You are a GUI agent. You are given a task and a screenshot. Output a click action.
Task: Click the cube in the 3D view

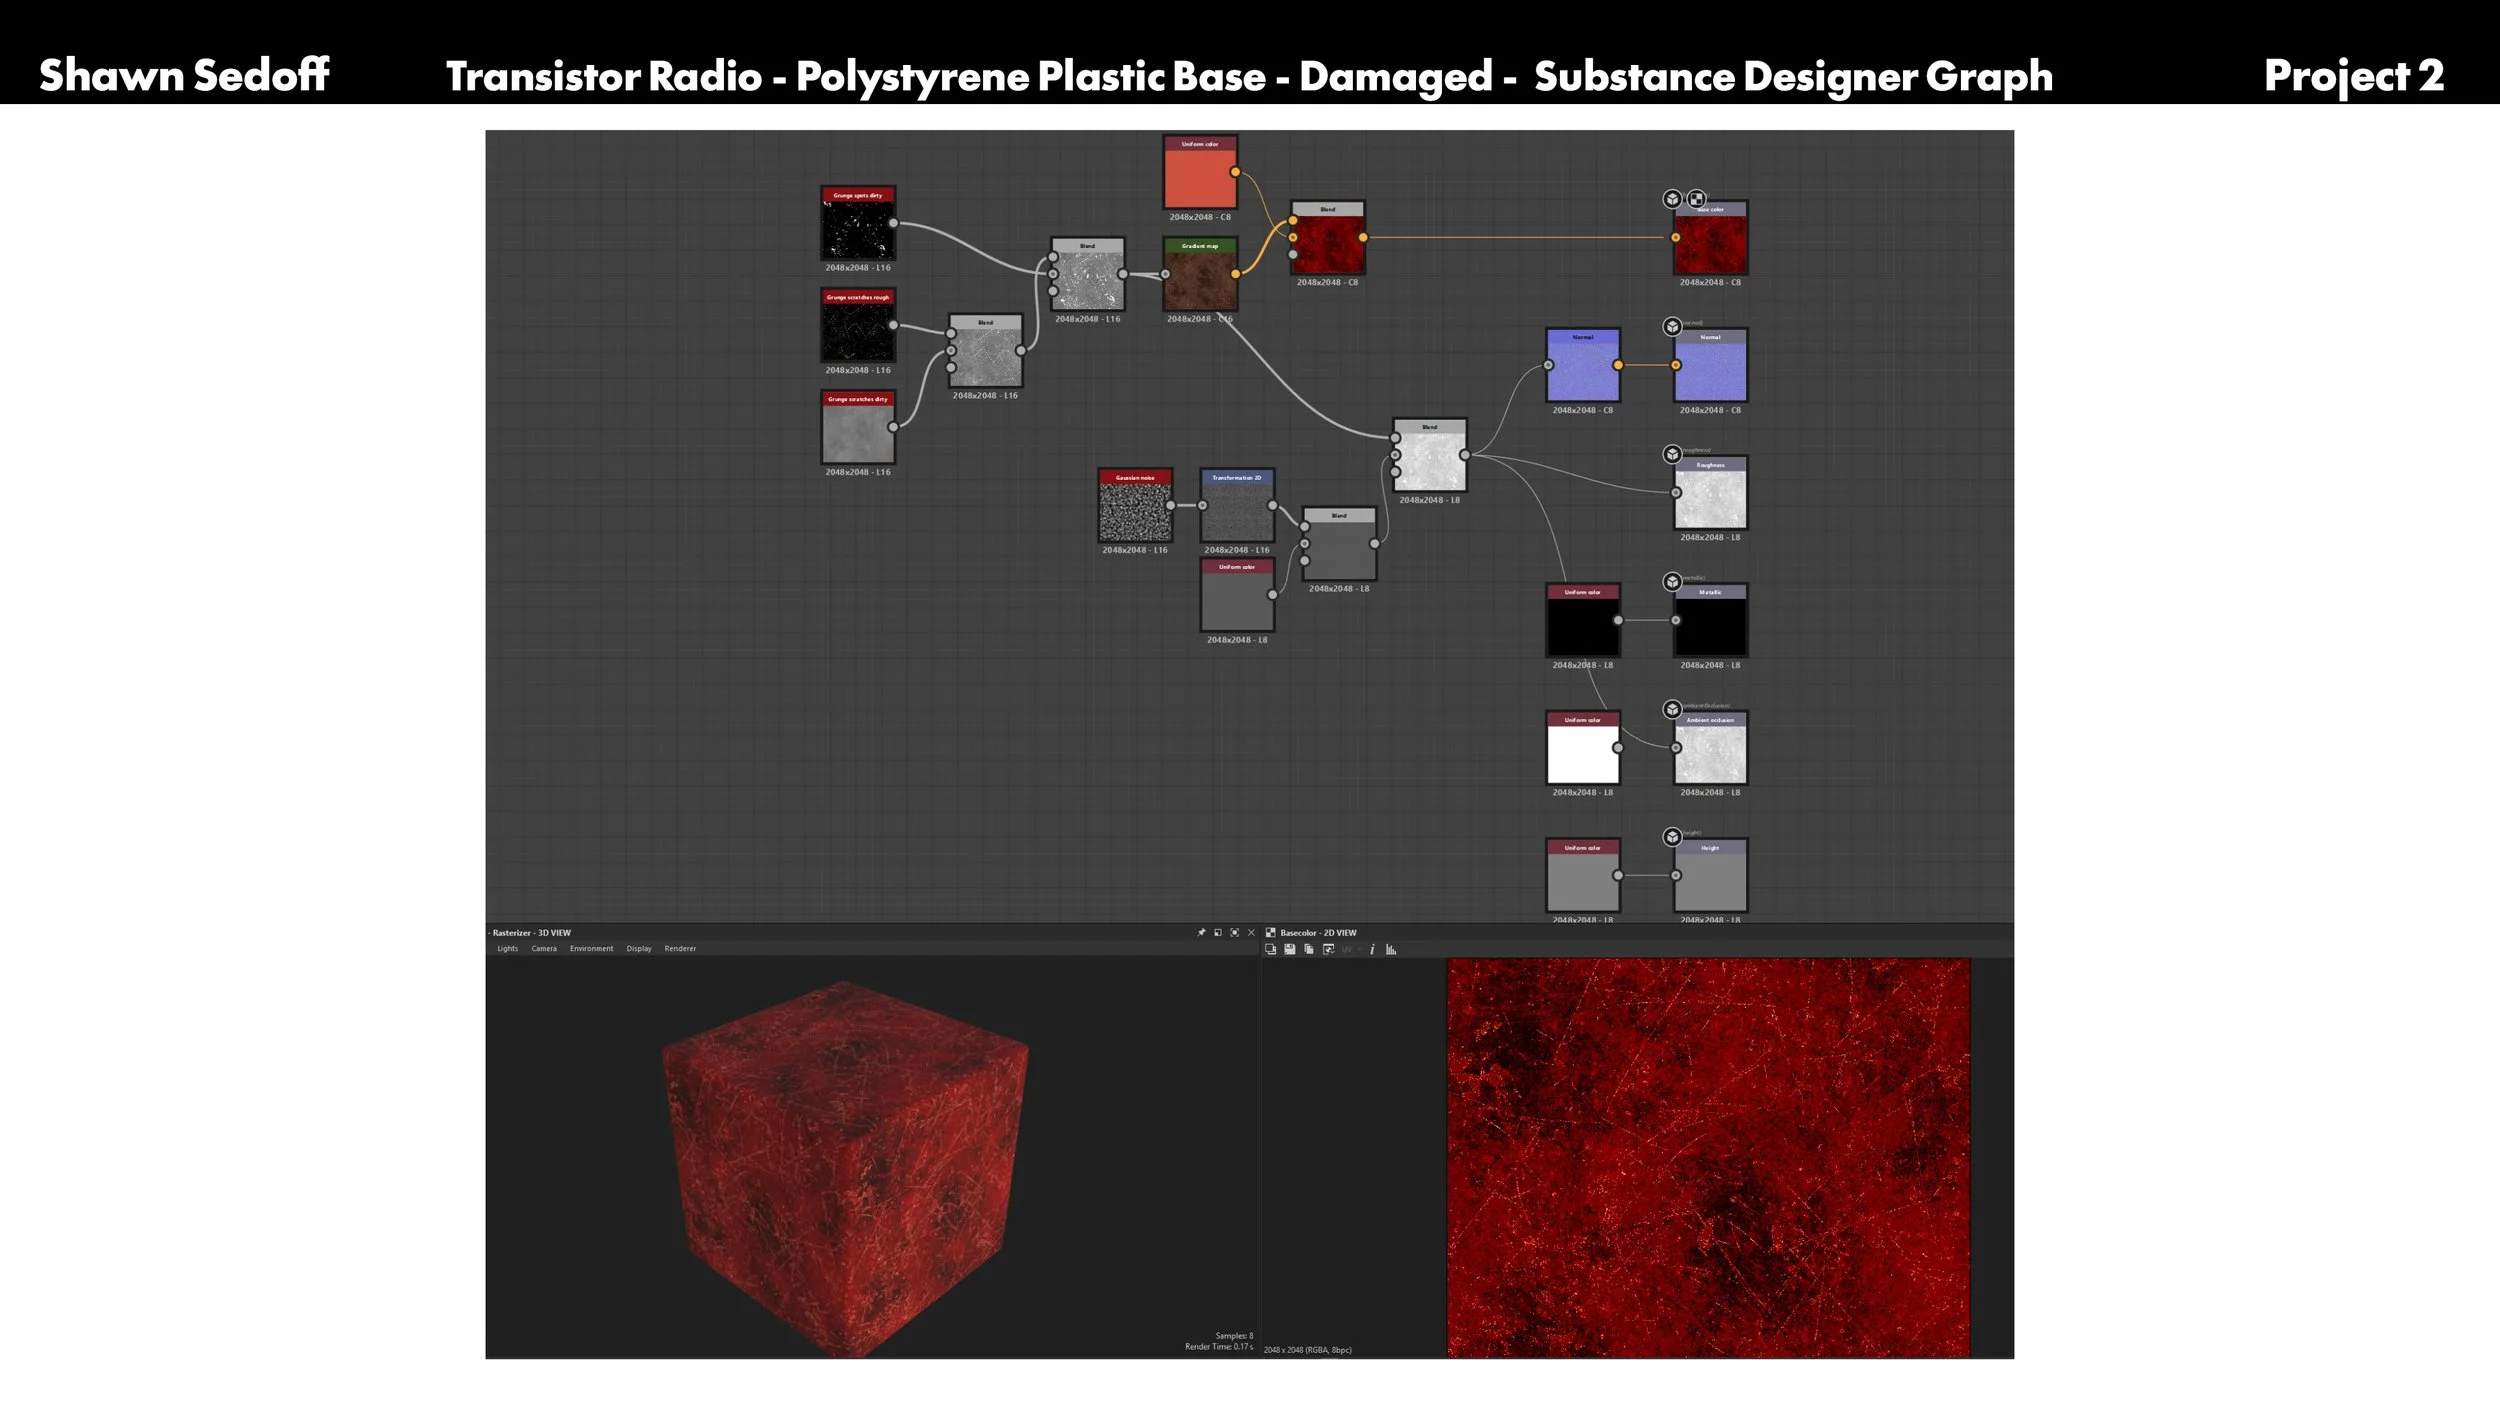(845, 1168)
